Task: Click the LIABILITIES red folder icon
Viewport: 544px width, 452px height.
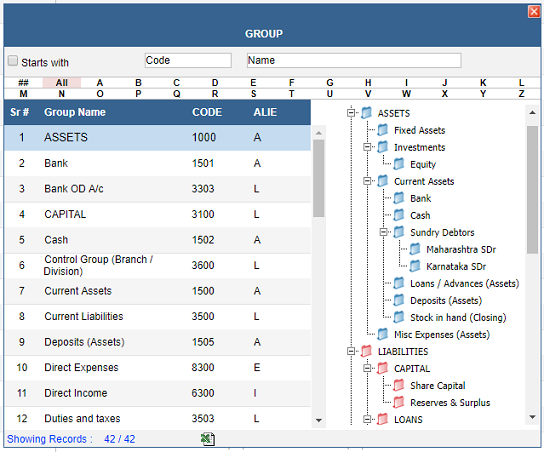Action: tap(366, 351)
